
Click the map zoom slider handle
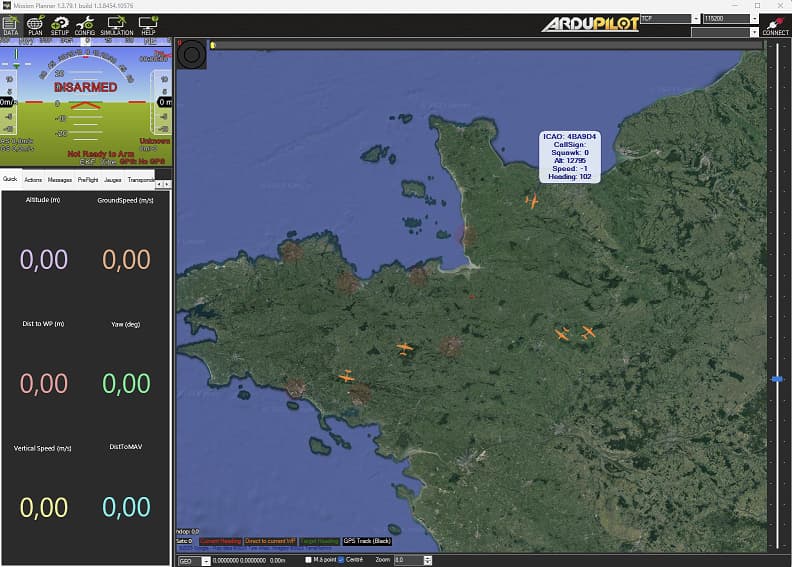[777, 379]
